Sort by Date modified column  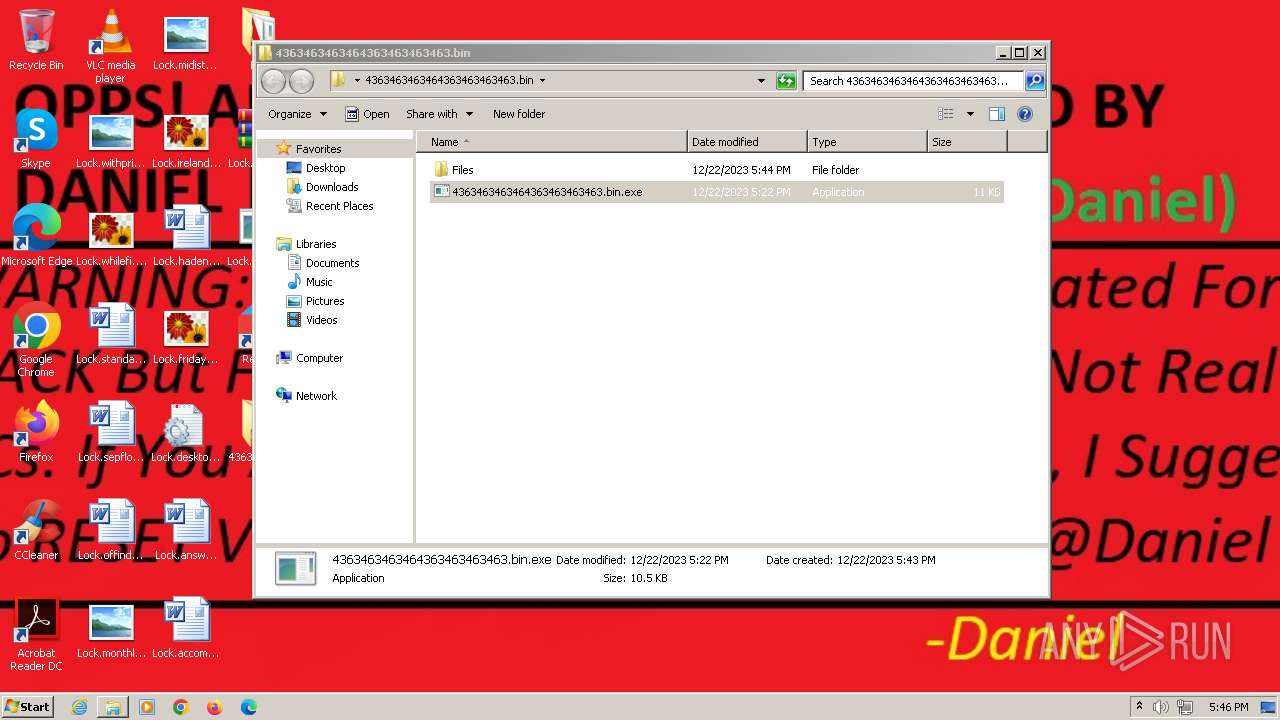747,142
